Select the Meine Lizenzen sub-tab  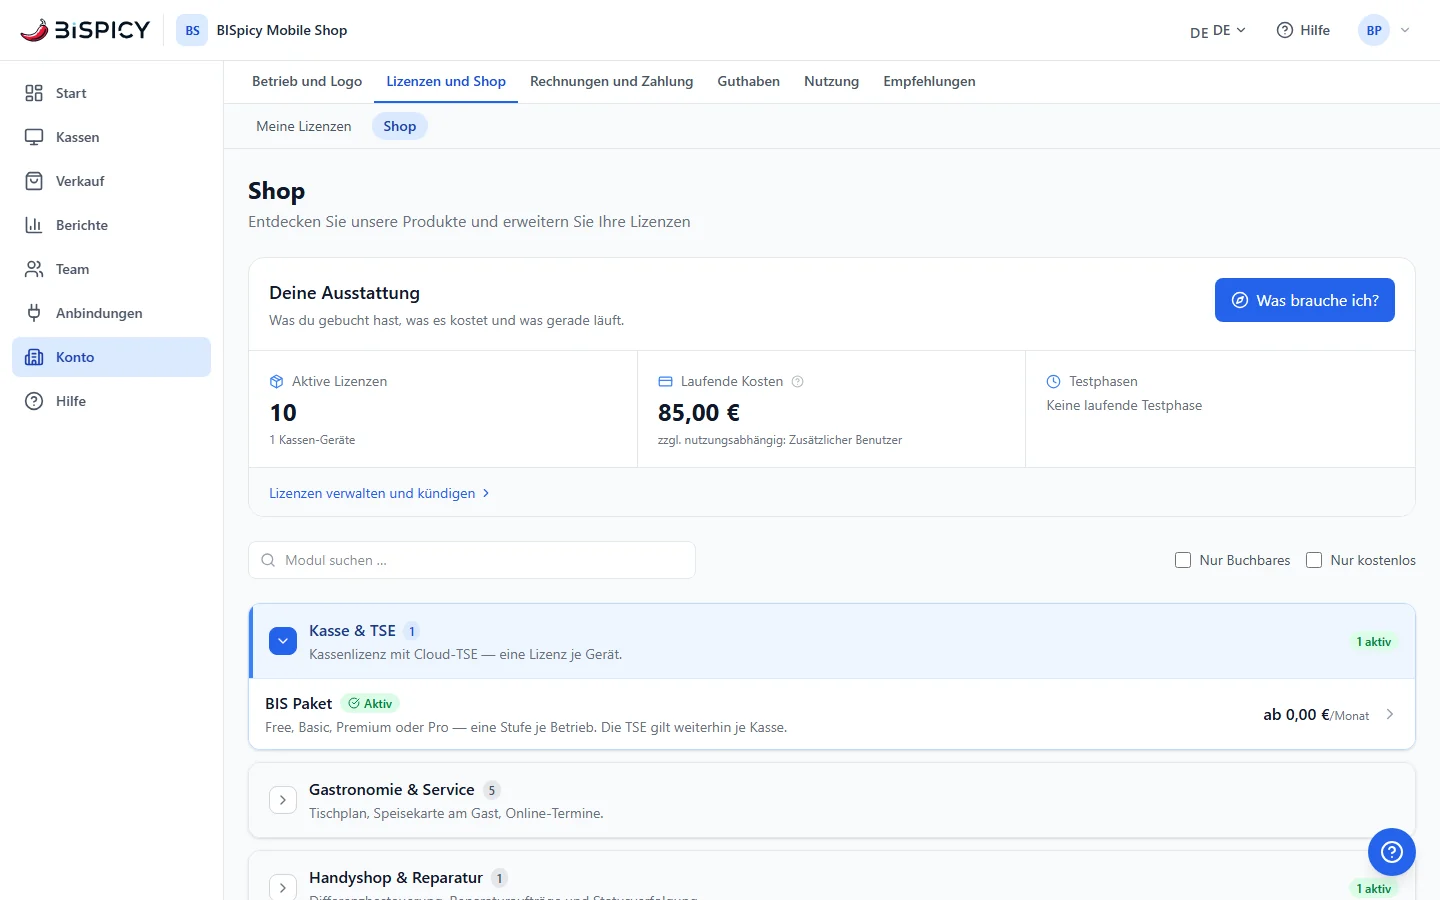point(304,126)
